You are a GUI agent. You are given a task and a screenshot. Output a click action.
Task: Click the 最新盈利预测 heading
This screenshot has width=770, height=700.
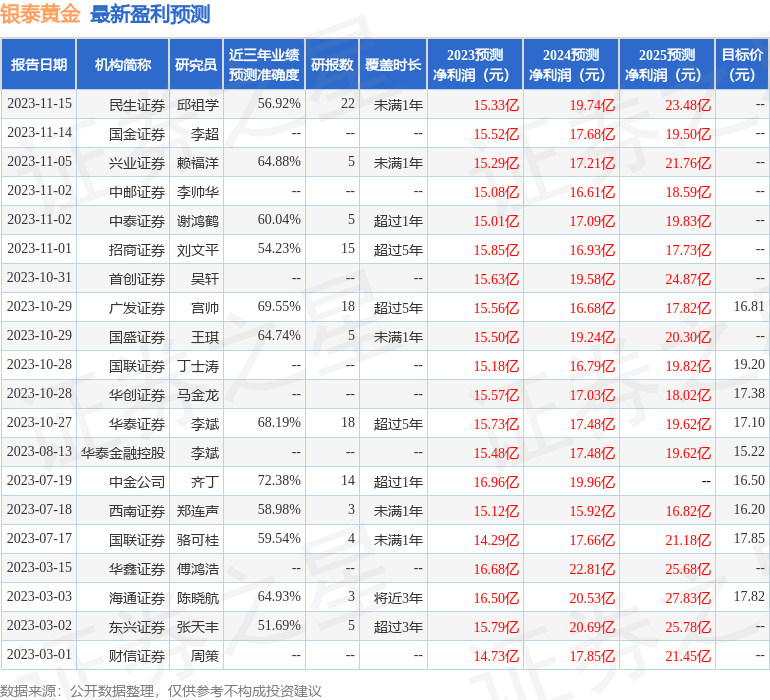click(150, 14)
